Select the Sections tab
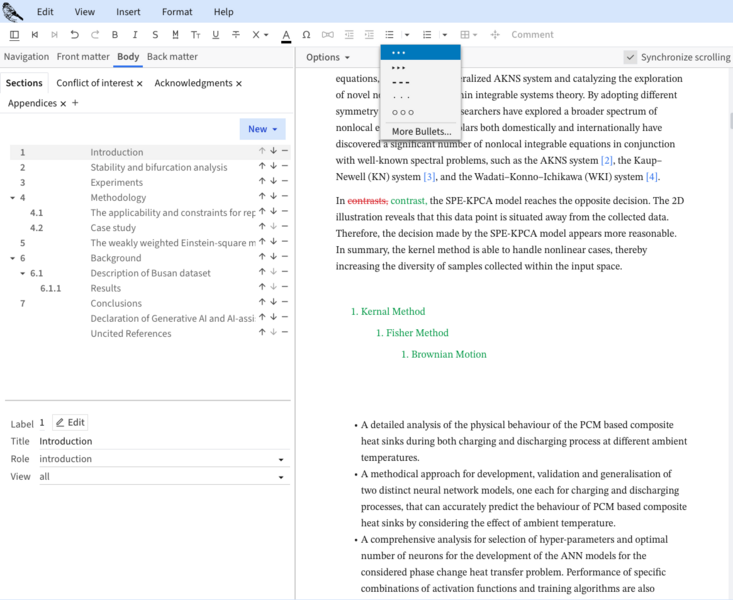This screenshot has height=600, width=733. [24, 83]
